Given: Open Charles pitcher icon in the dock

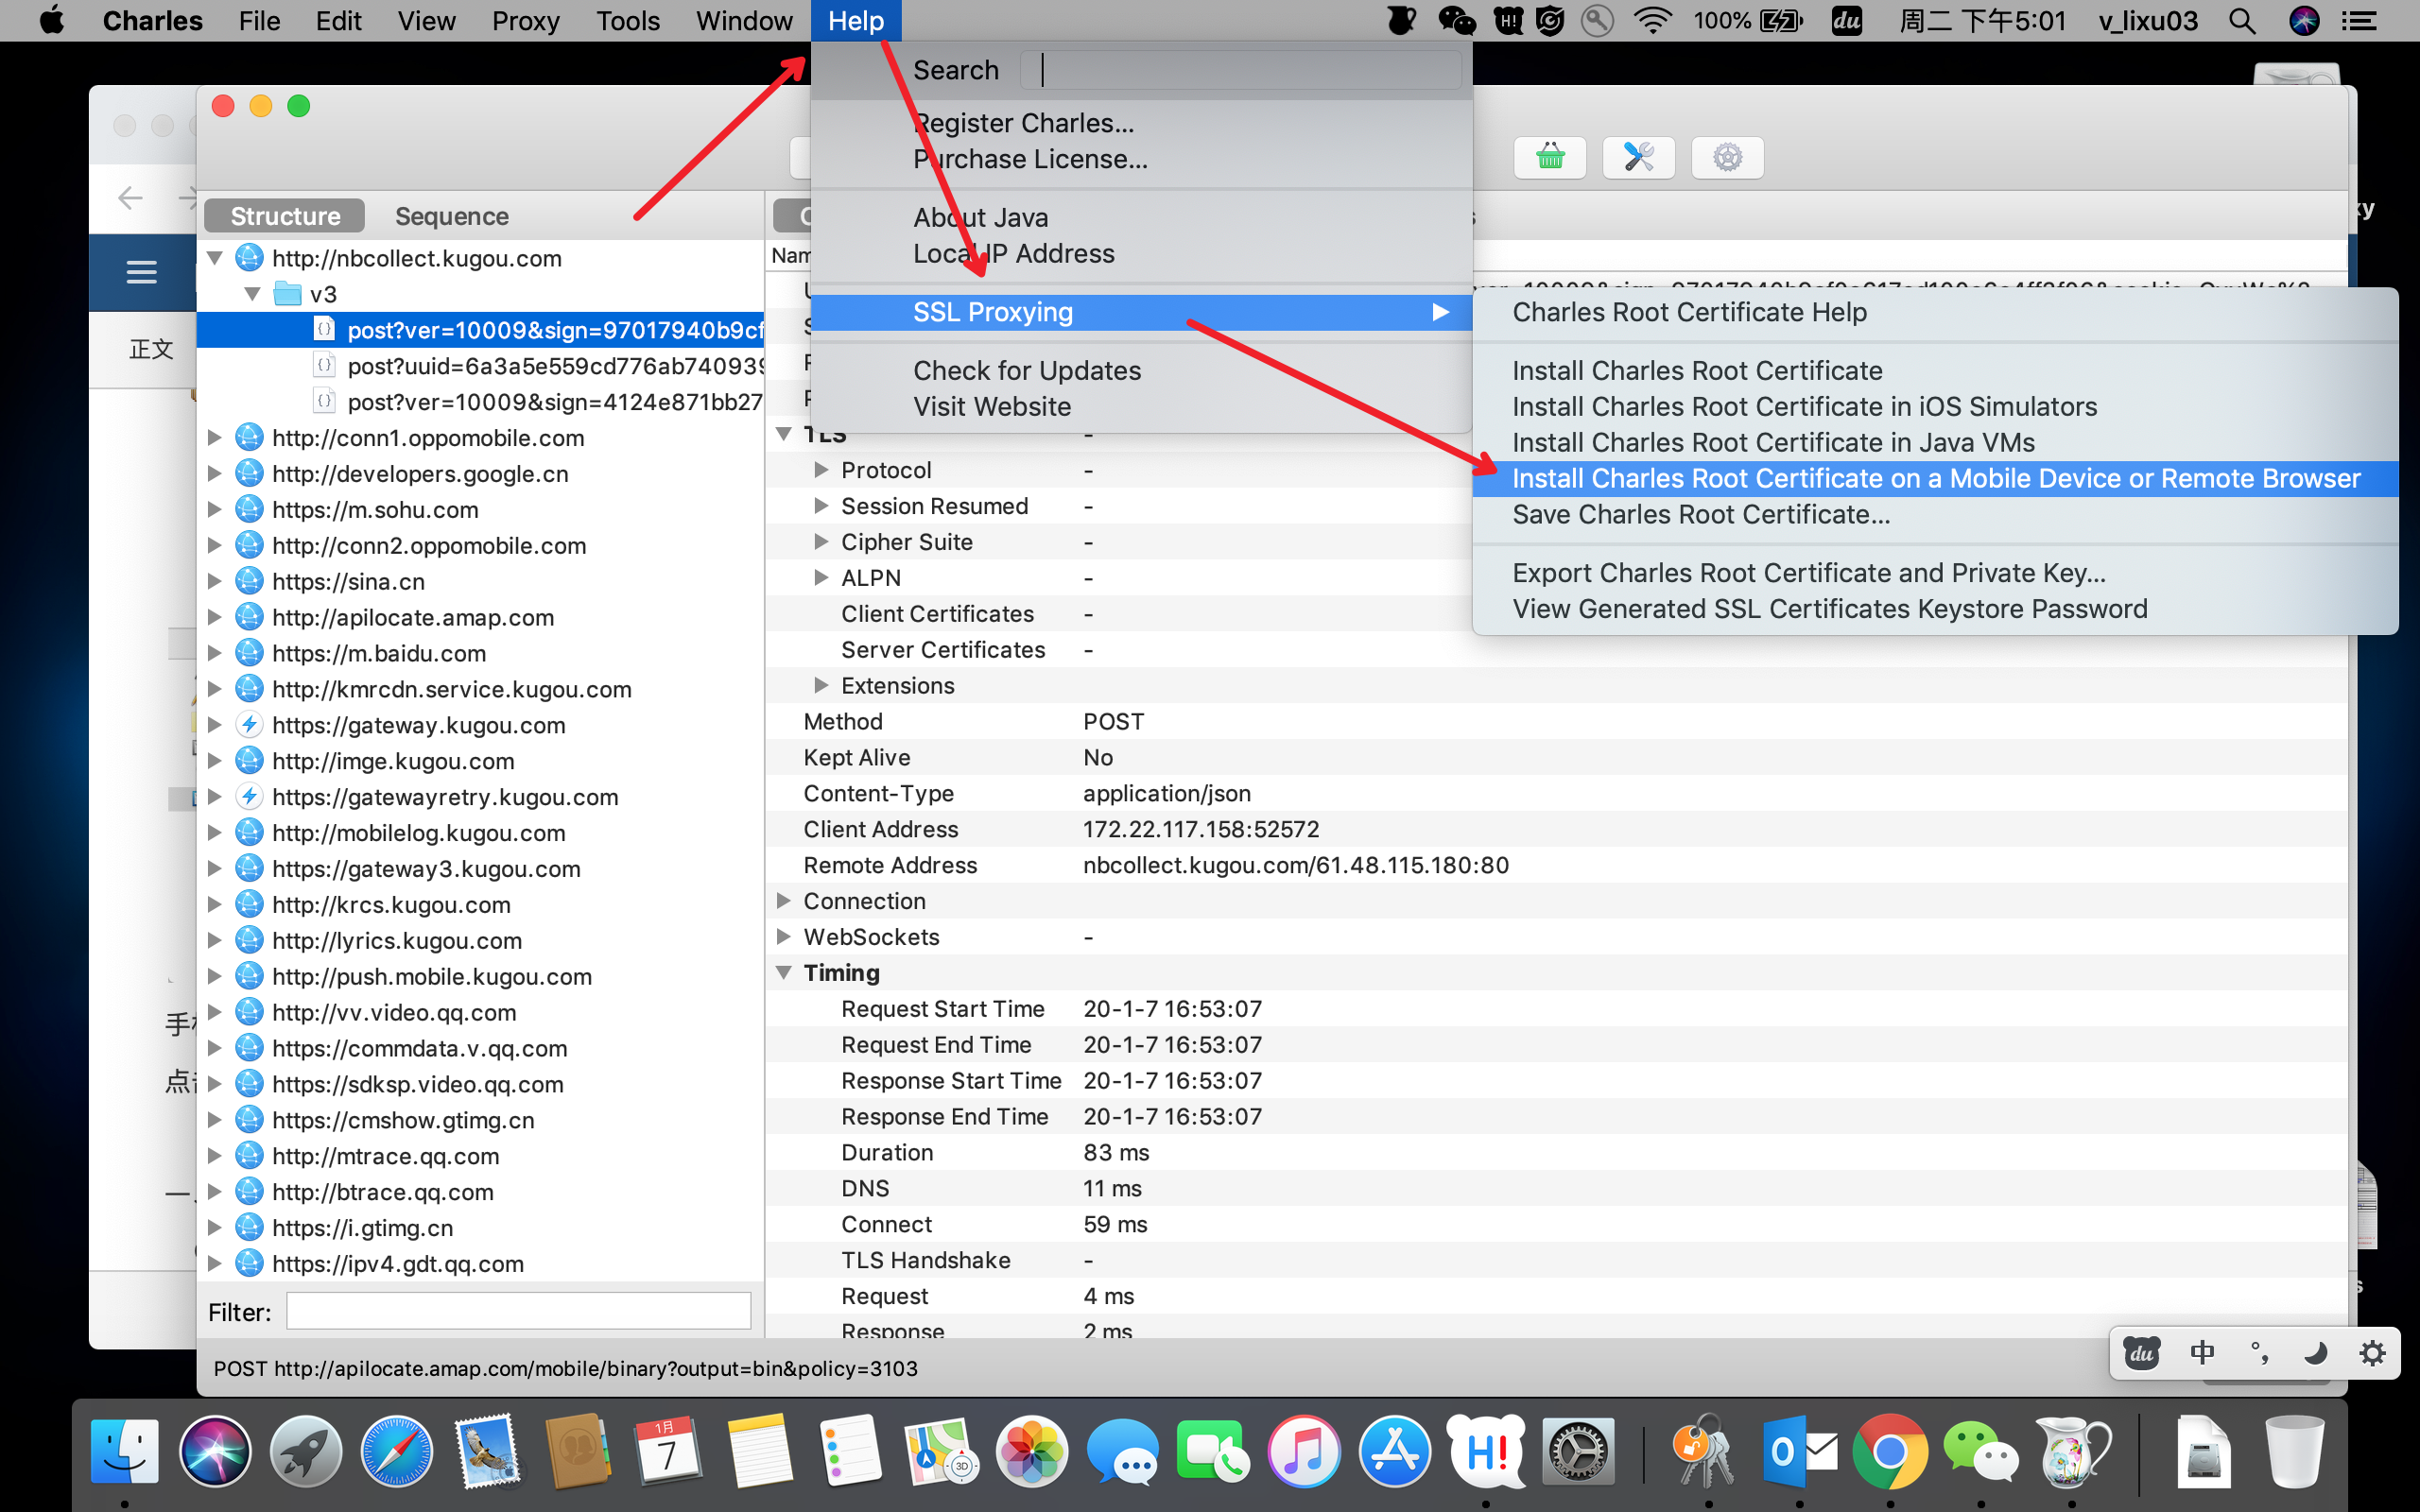Looking at the screenshot, I should (x=2071, y=1450).
